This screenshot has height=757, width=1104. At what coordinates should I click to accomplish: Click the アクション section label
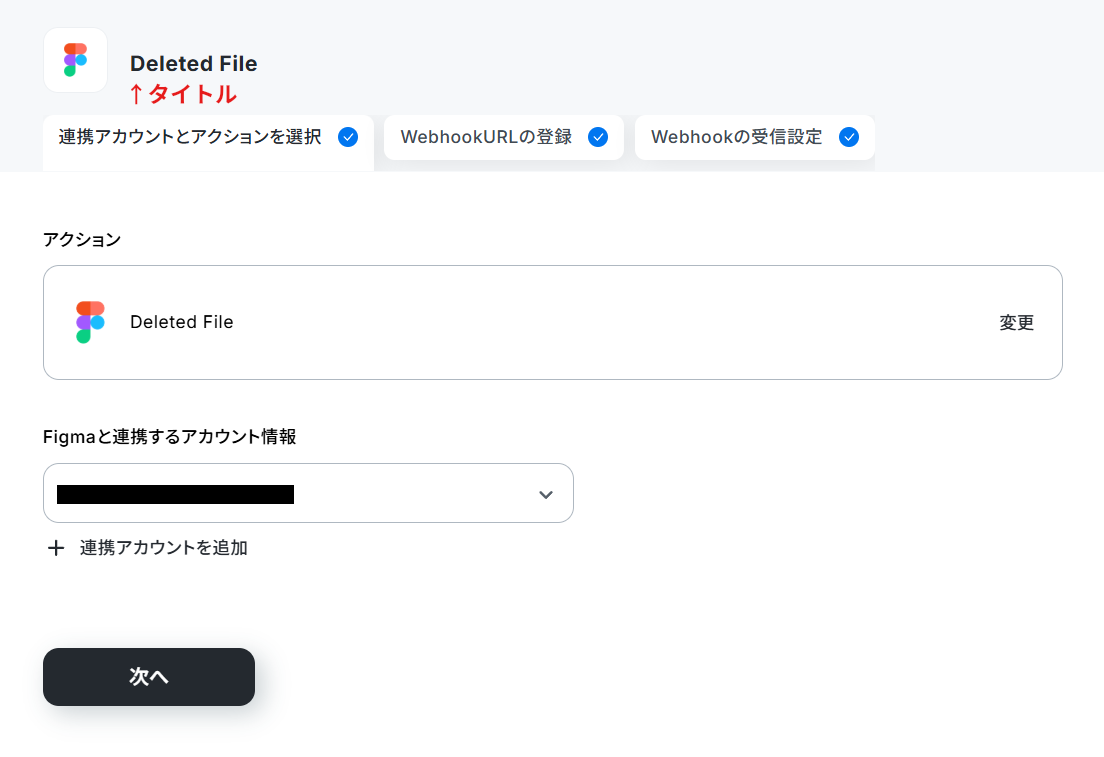coord(82,239)
